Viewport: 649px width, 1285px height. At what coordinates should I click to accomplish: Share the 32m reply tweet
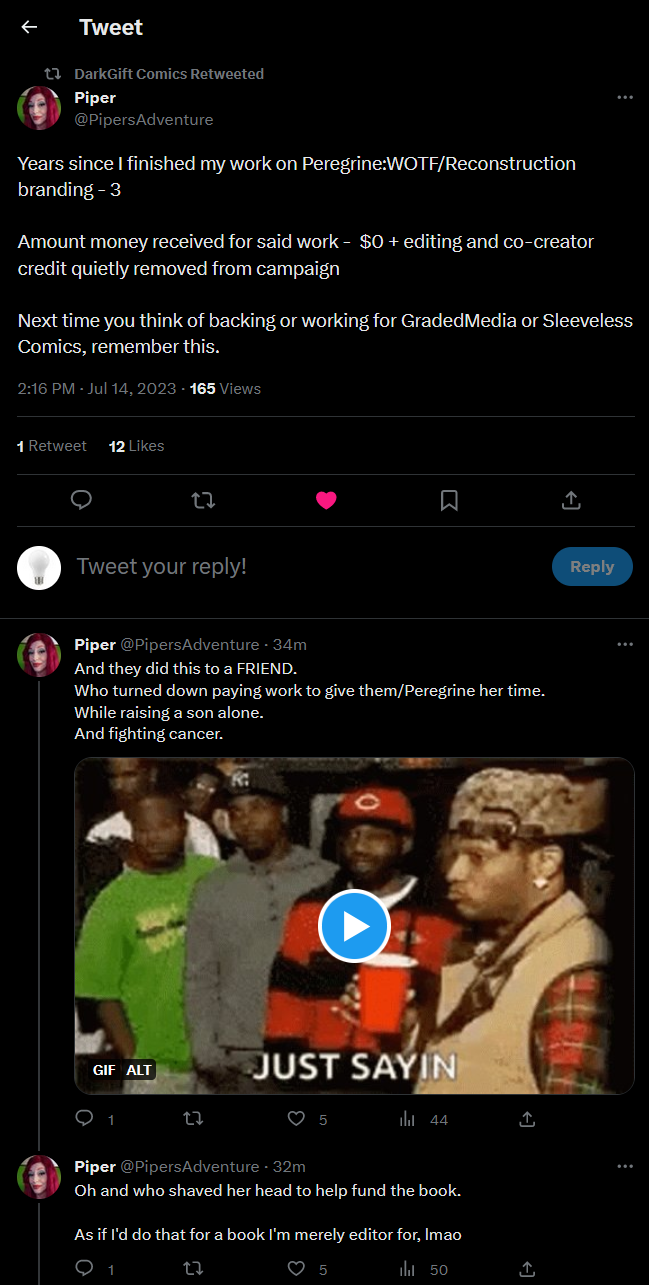point(527,1269)
